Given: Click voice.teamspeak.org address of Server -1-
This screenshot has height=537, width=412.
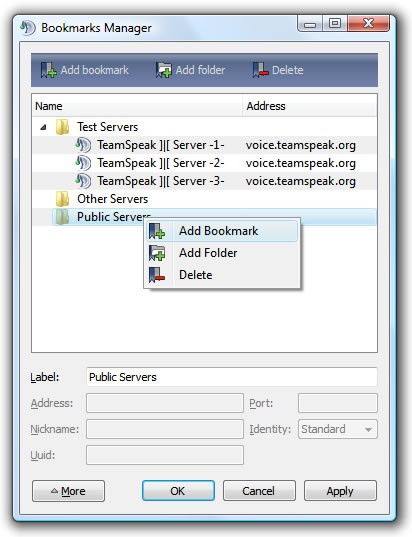Looking at the screenshot, I should [301, 145].
